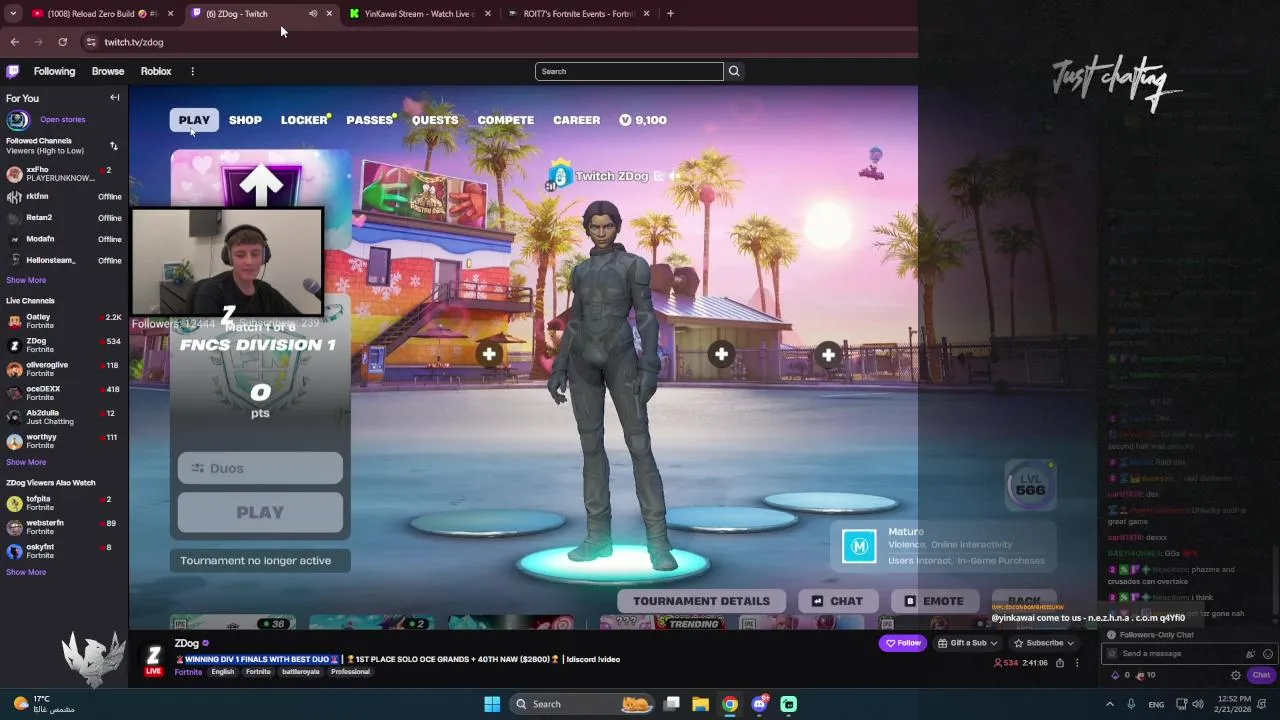Open the stream's more options dots

pyautogui.click(x=1077, y=663)
